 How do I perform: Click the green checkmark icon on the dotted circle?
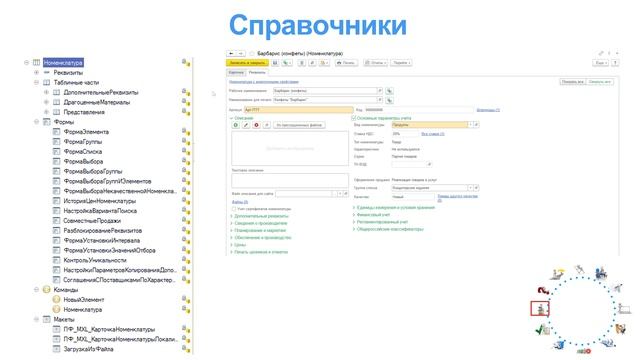(542, 329)
